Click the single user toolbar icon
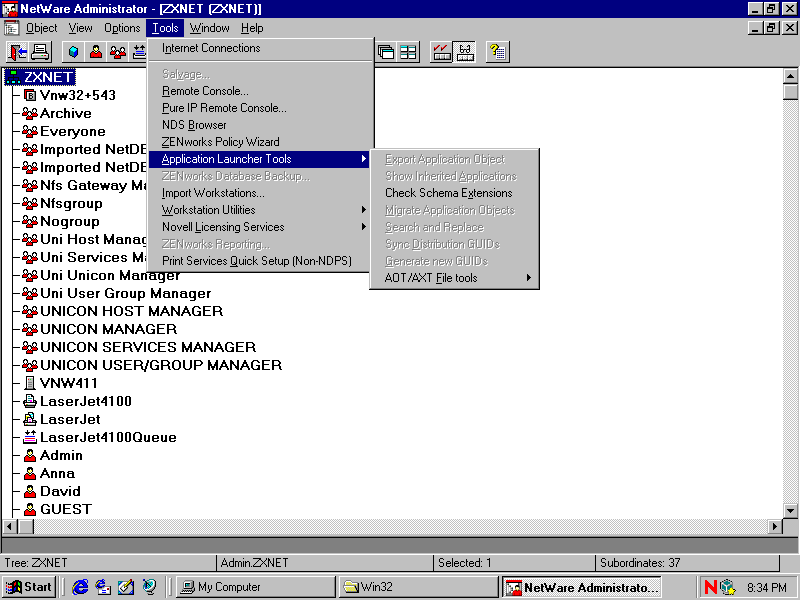This screenshot has height=600, width=800. pyautogui.click(x=95, y=52)
